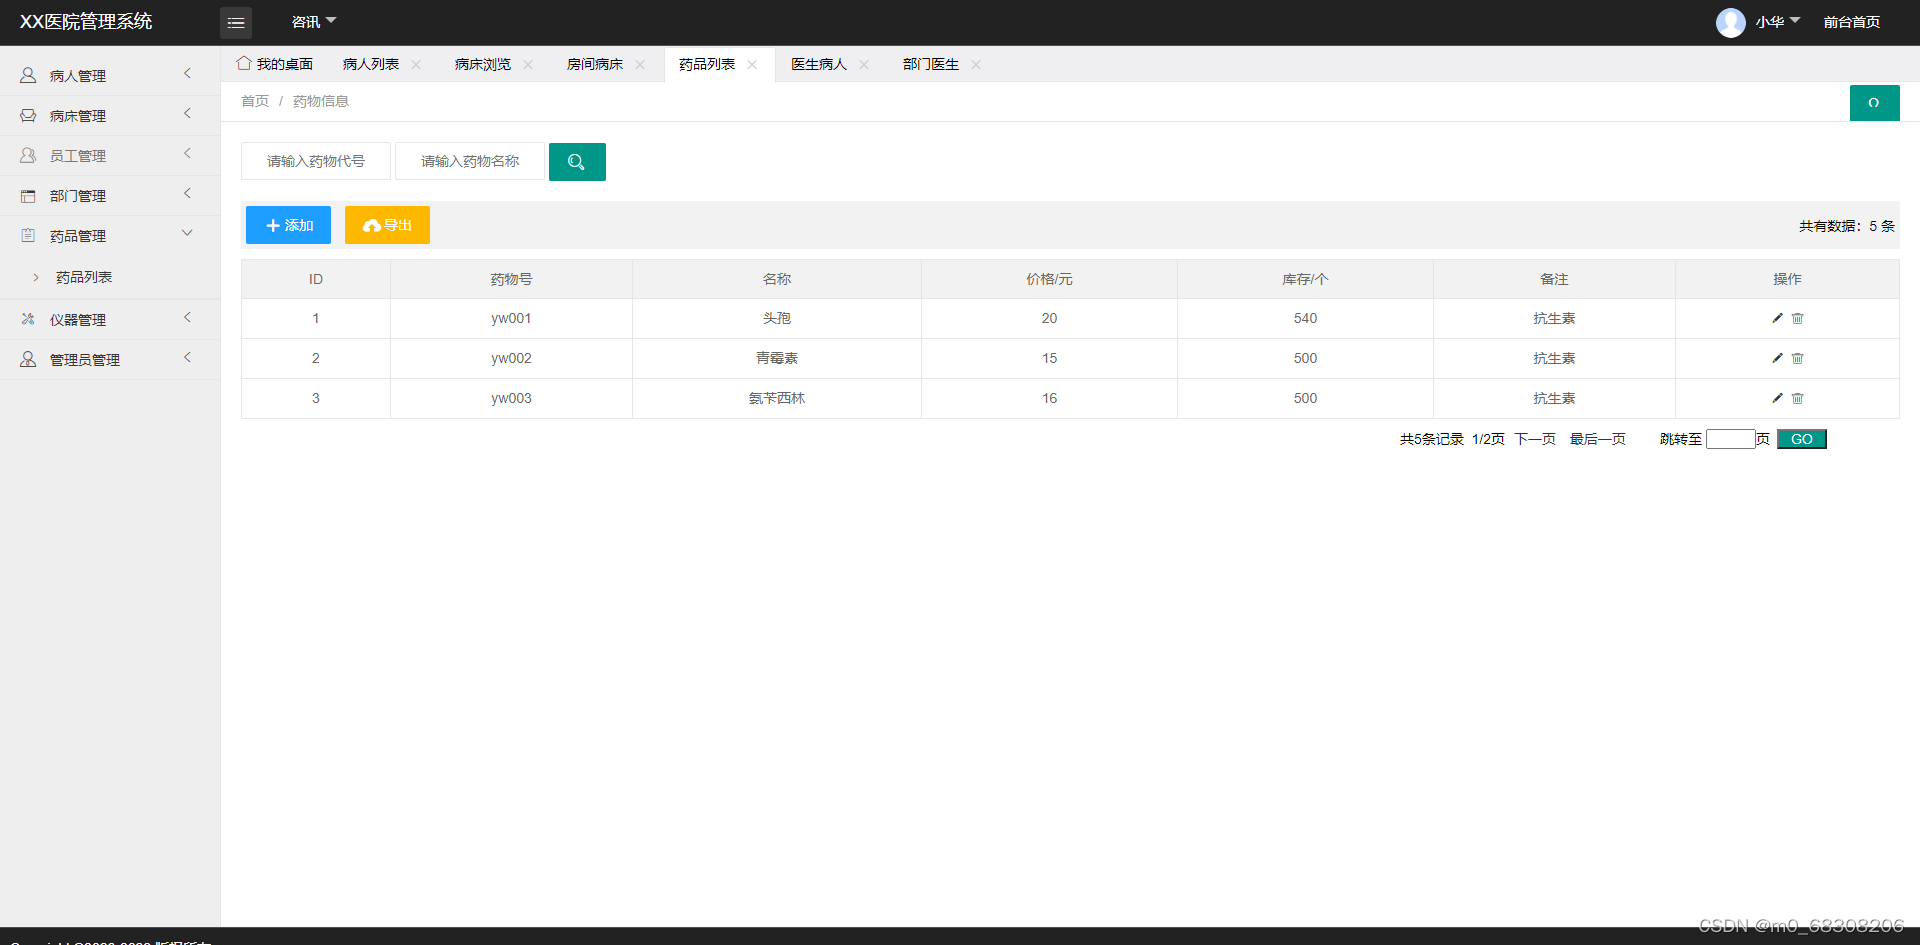Click the 管理员管理 sidebar icon

[x=28, y=359]
